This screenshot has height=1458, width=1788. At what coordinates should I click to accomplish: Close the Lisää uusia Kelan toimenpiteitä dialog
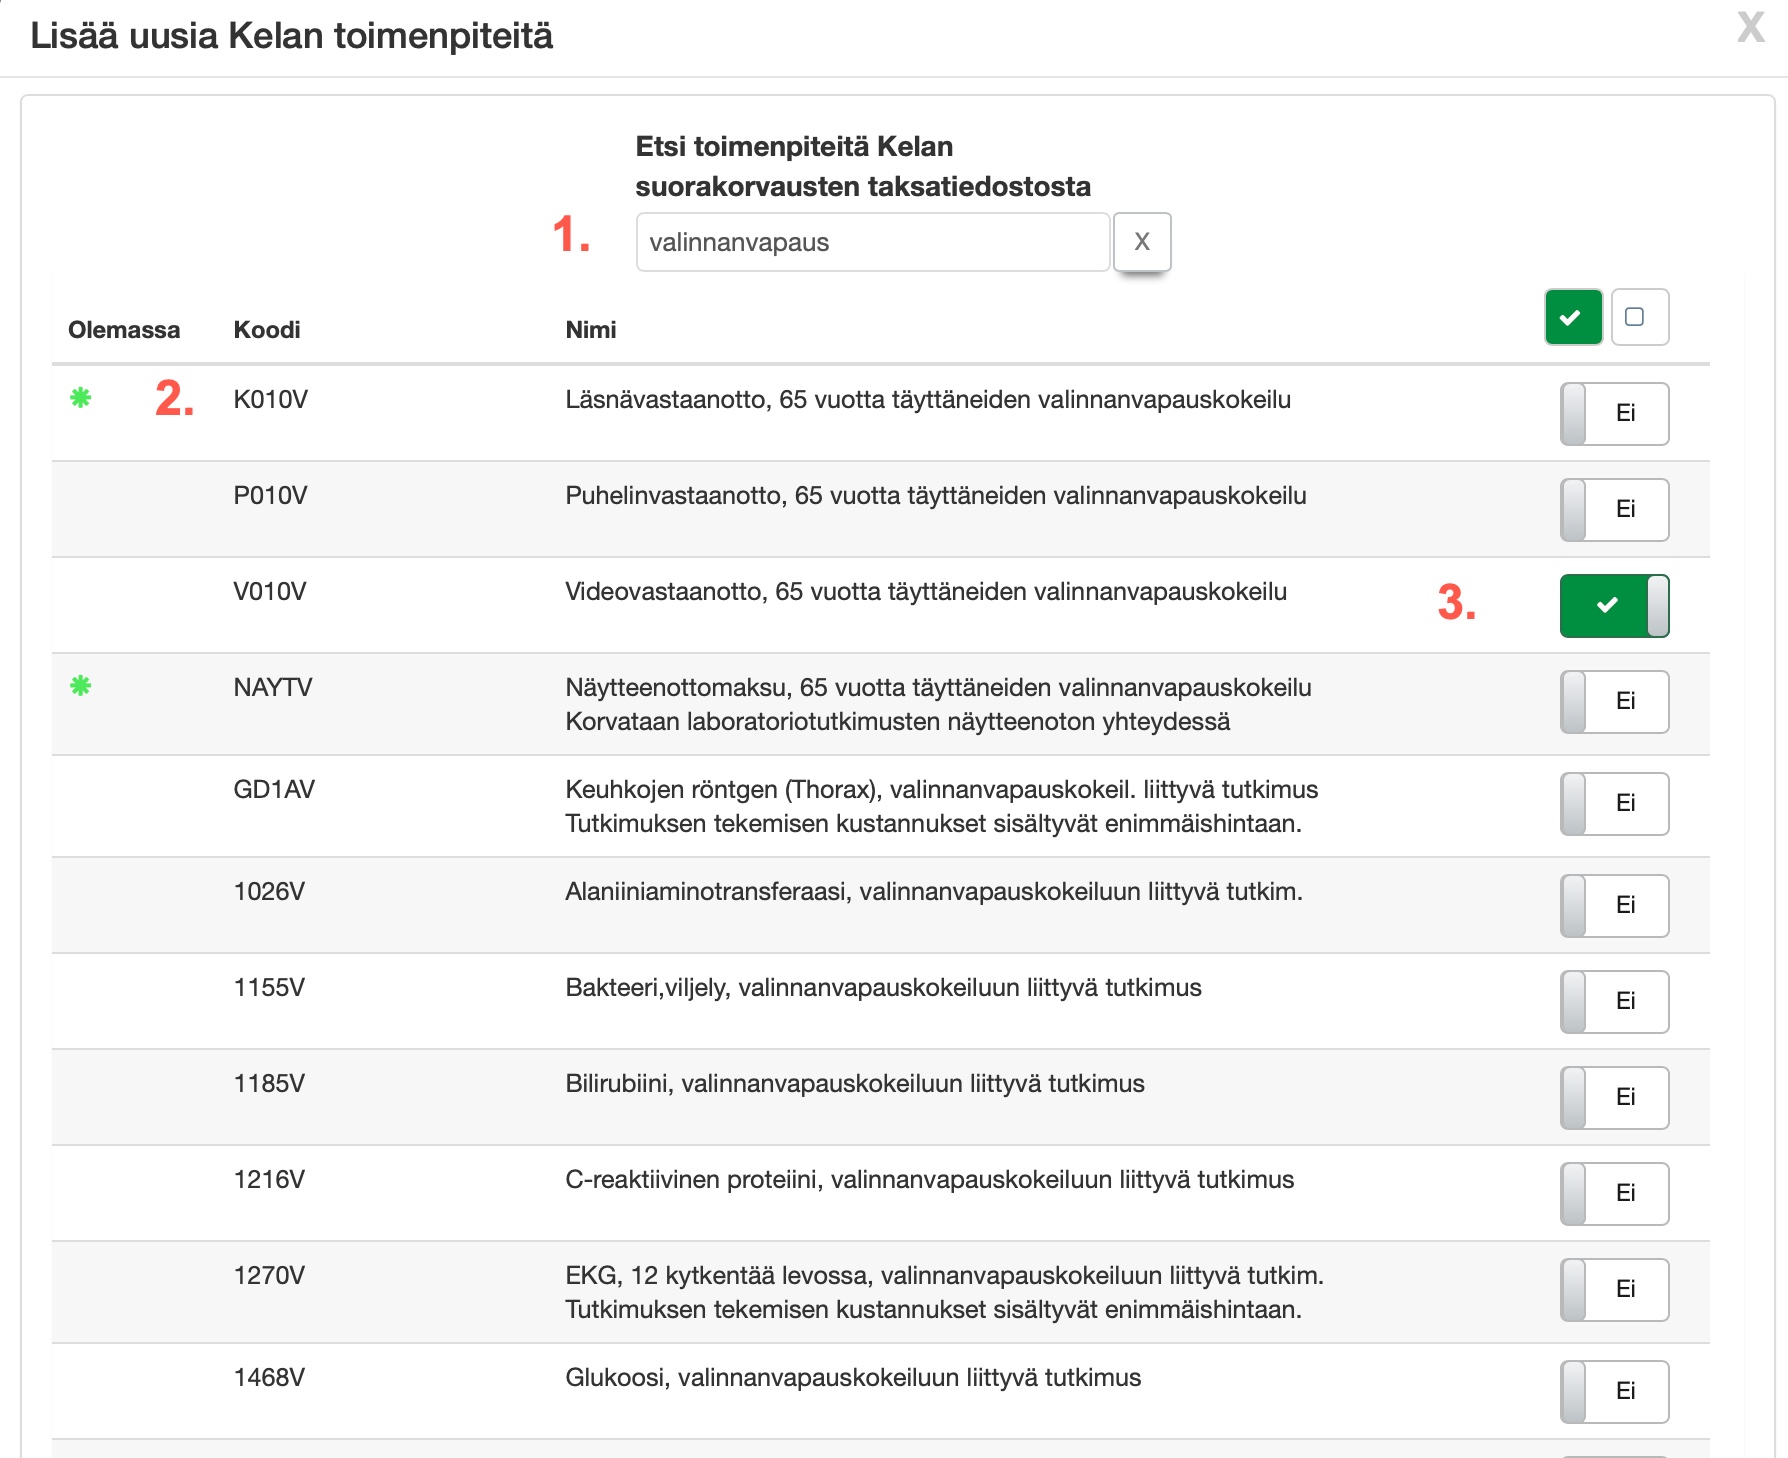(x=1750, y=28)
